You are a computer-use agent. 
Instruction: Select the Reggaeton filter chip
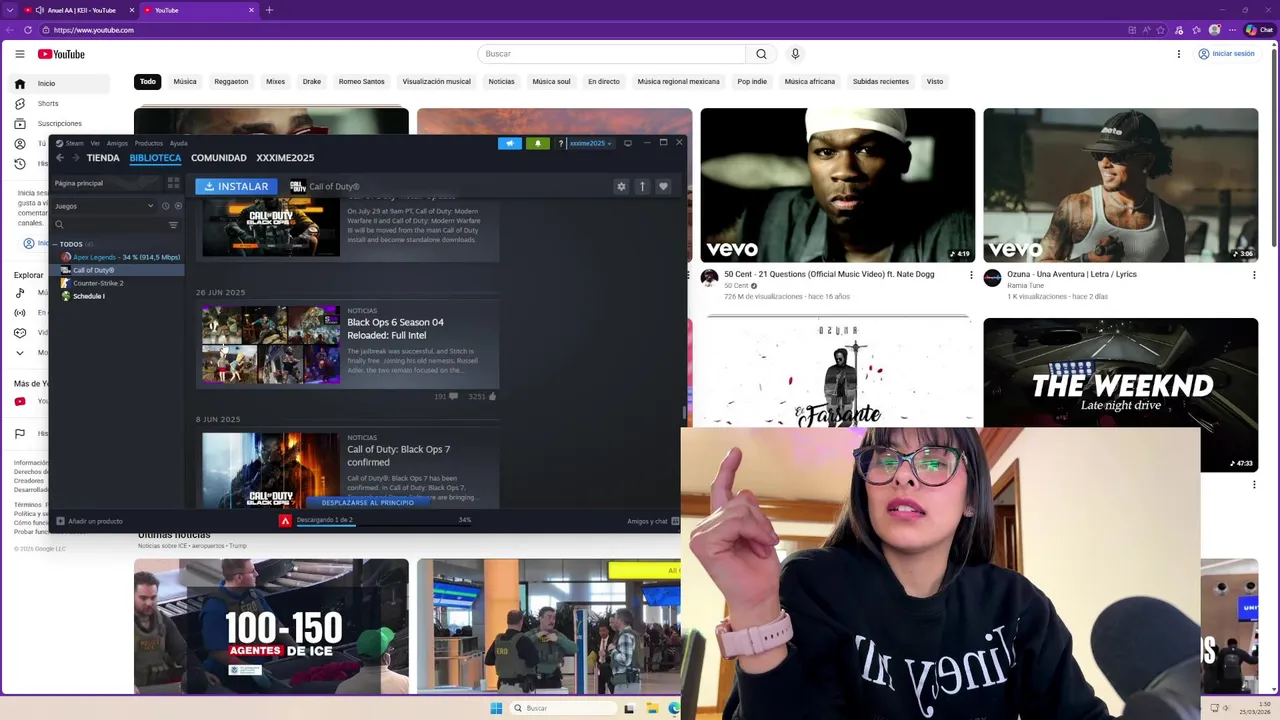[231, 82]
